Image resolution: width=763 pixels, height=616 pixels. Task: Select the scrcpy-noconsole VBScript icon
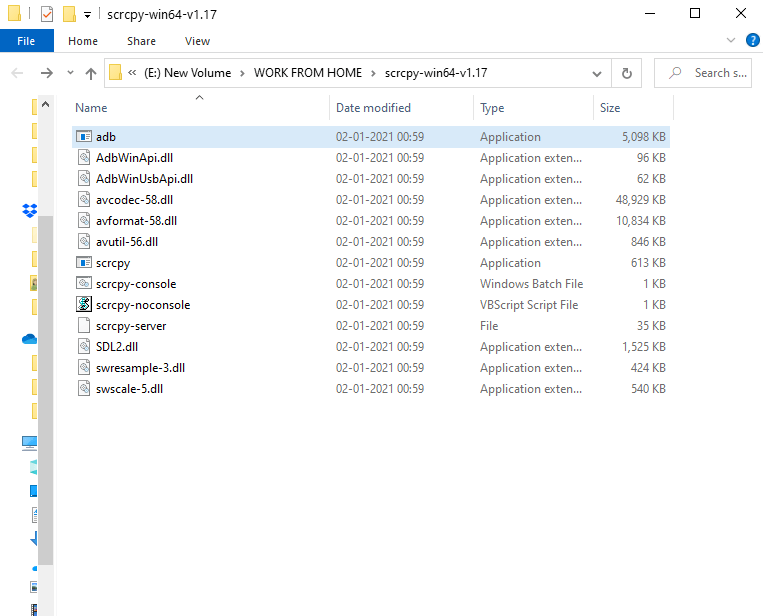[84, 305]
